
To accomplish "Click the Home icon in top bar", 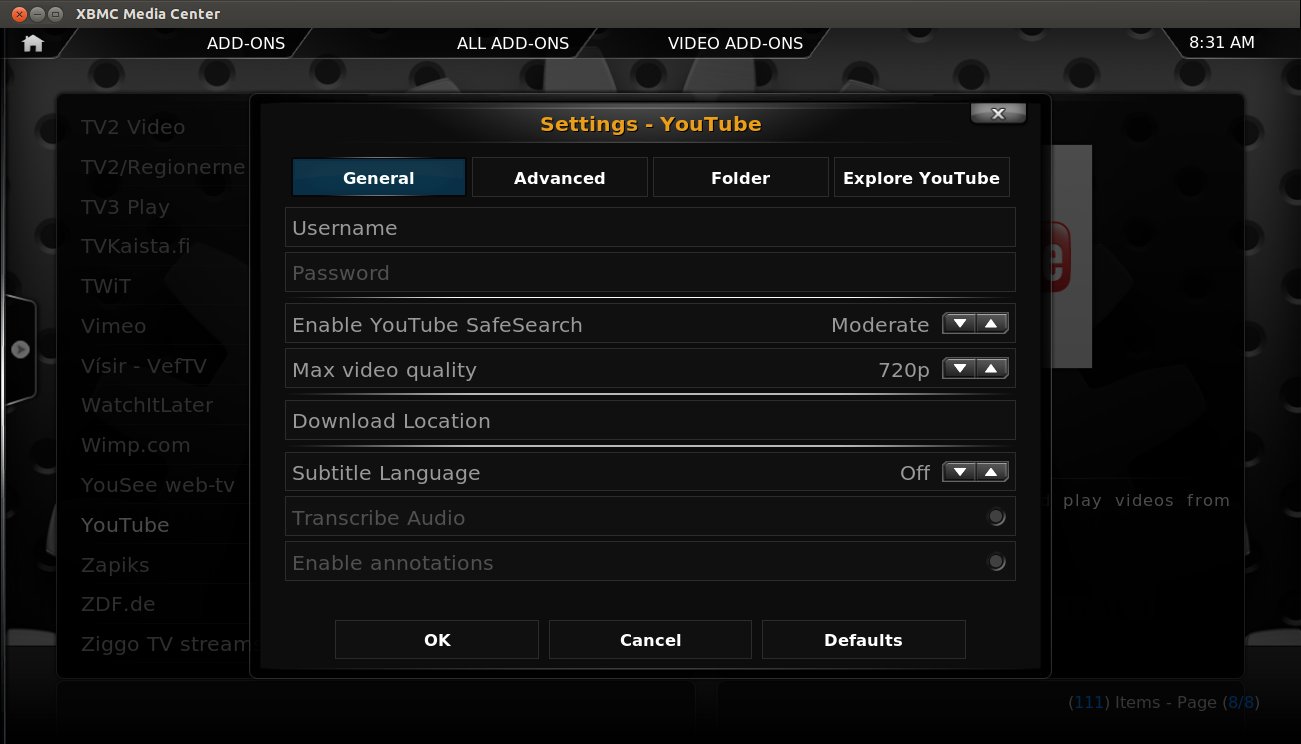I will click(x=33, y=43).
